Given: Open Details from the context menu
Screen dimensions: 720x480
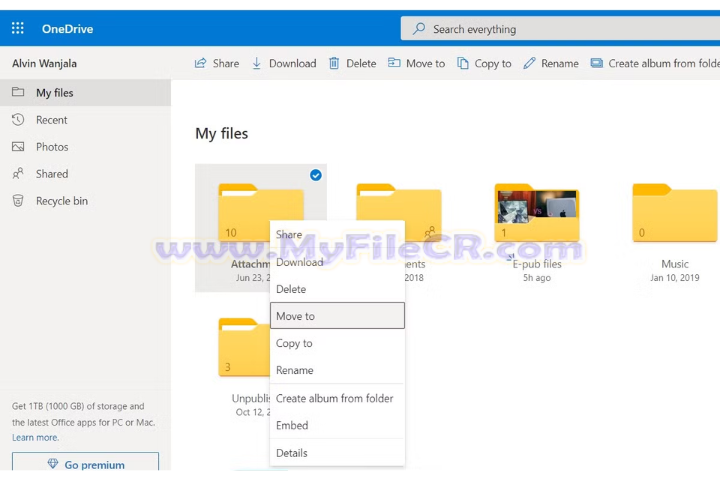Looking at the screenshot, I should pyautogui.click(x=338, y=453).
